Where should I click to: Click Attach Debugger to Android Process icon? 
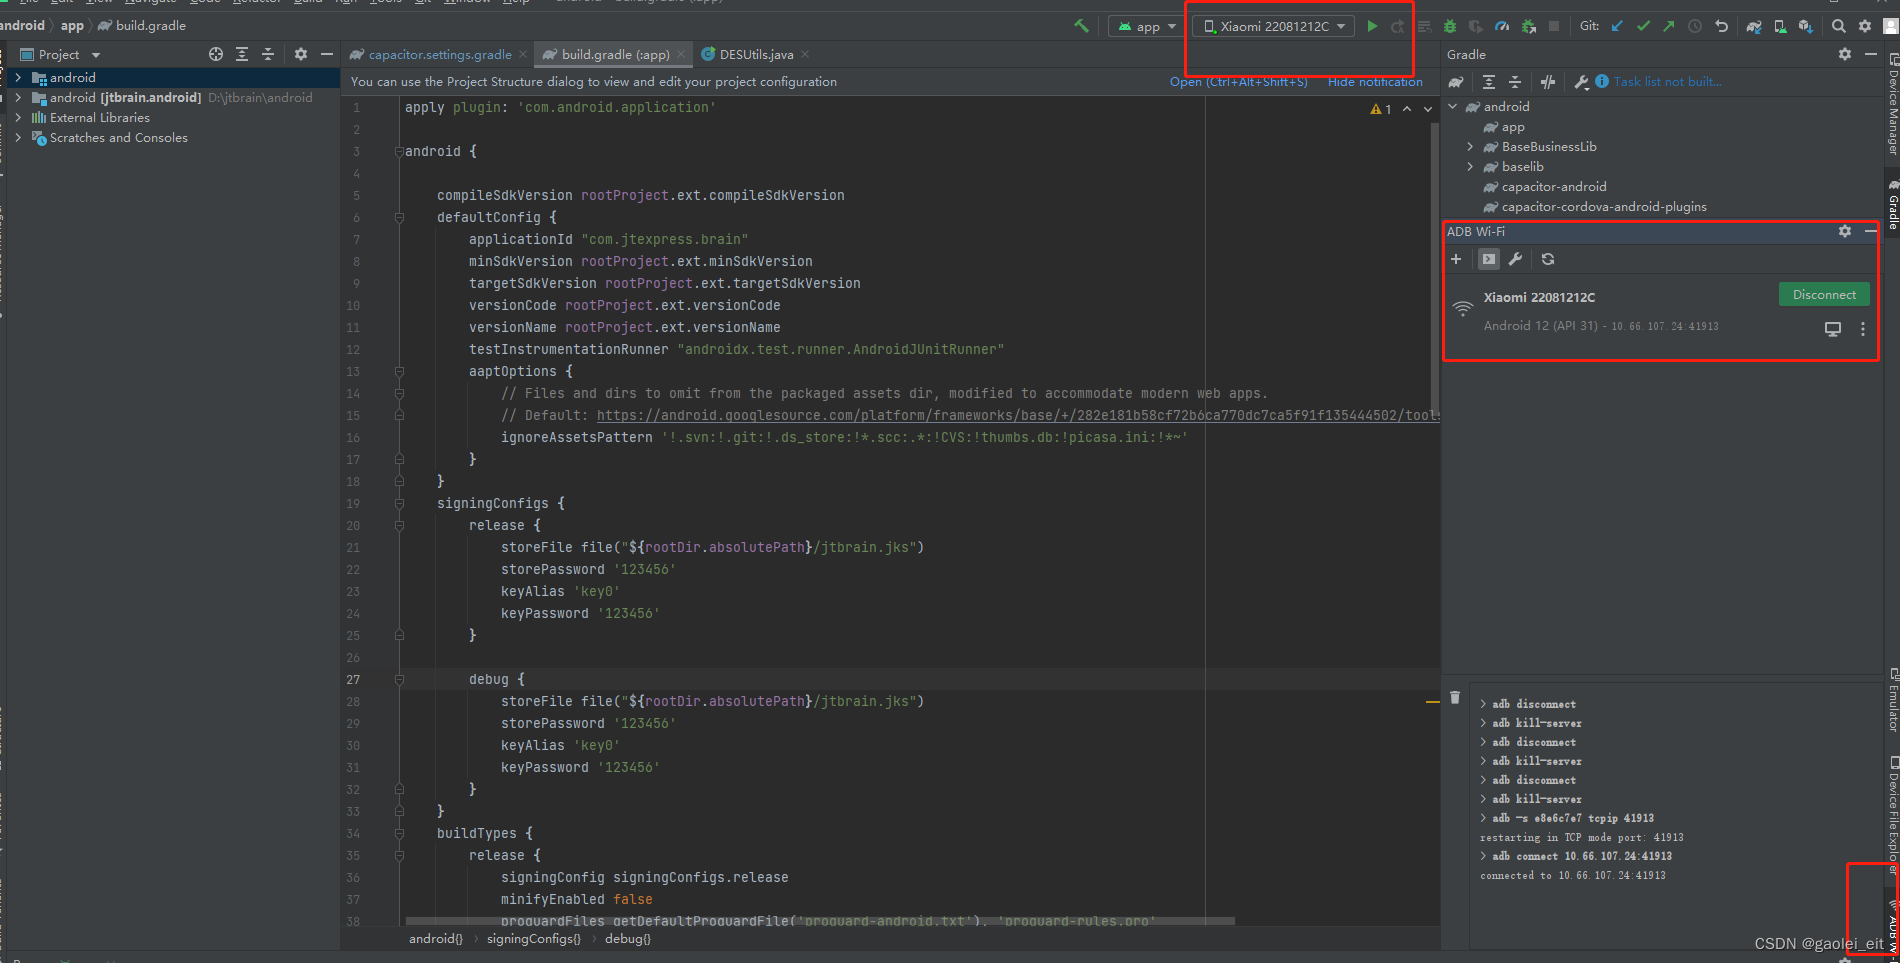click(1528, 26)
